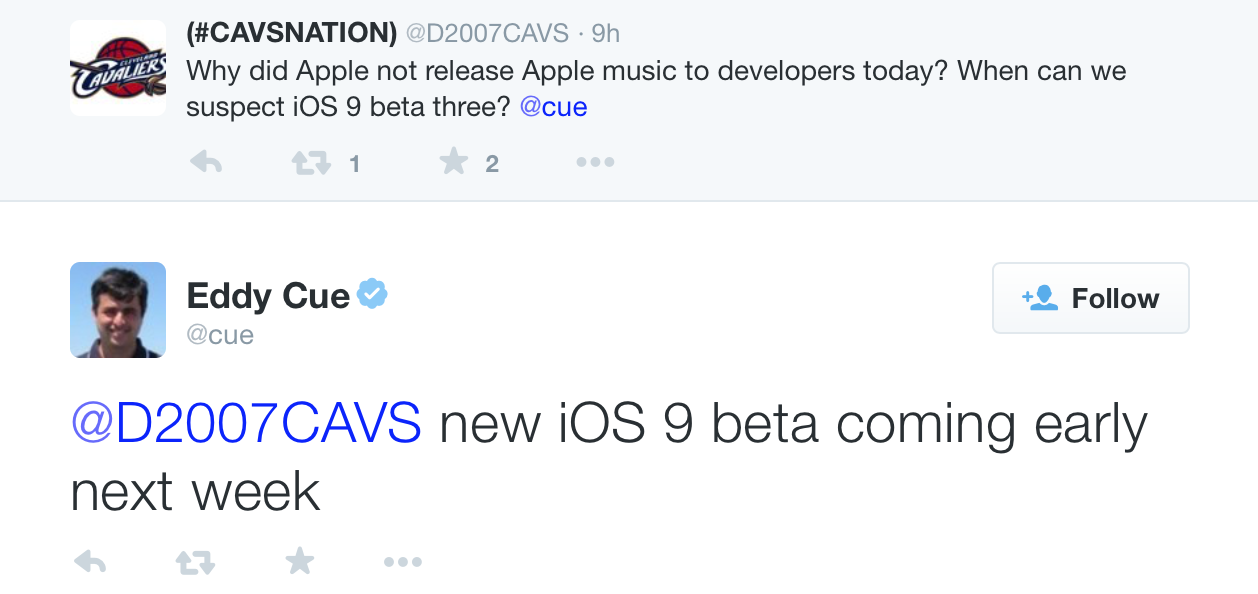The width and height of the screenshot is (1258, 594).
Task: Reply to the CAVSNATION tweet
Action: tap(205, 163)
